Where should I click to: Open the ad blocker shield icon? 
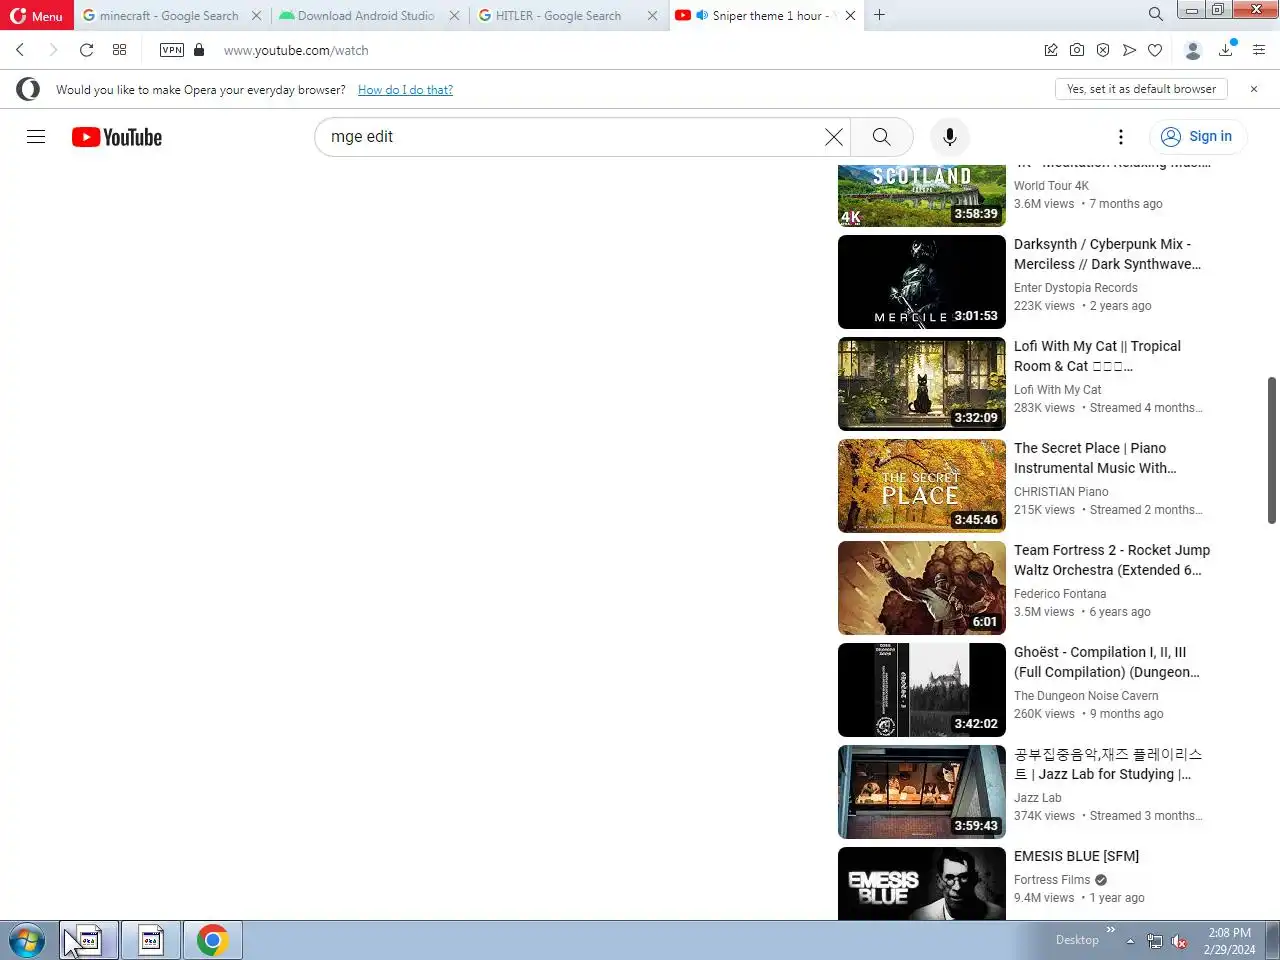[1103, 50]
